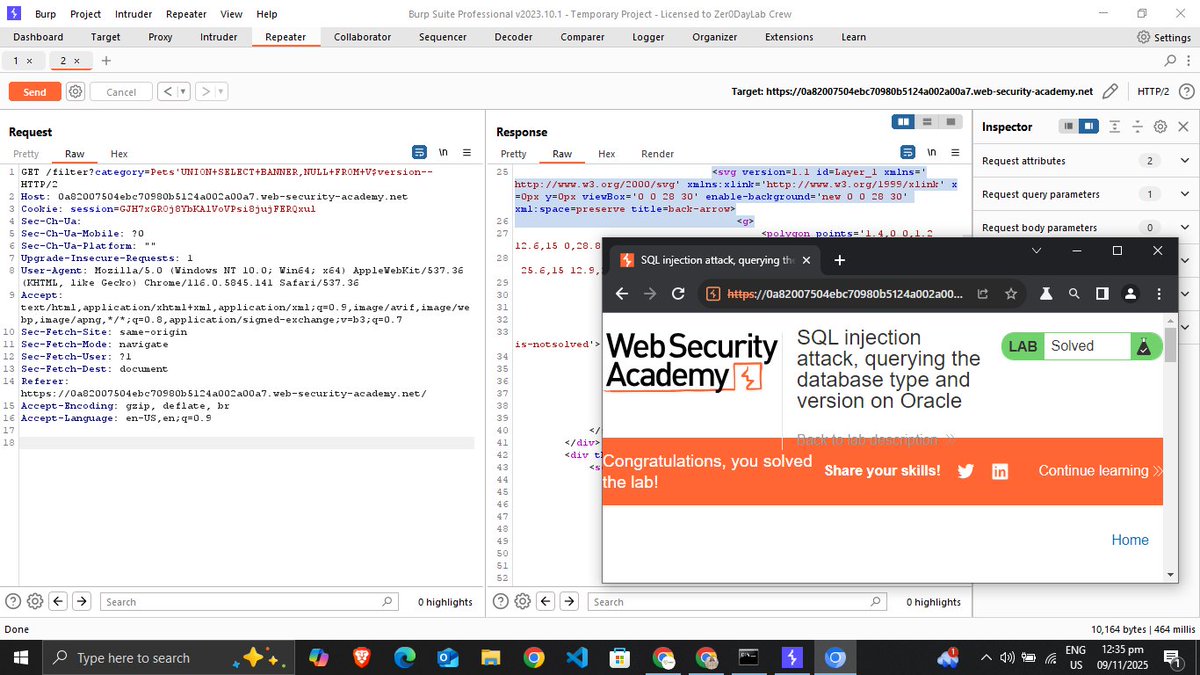The width and height of the screenshot is (1200, 675).
Task: Share on Twitter via the bird icon
Action: tap(965, 471)
